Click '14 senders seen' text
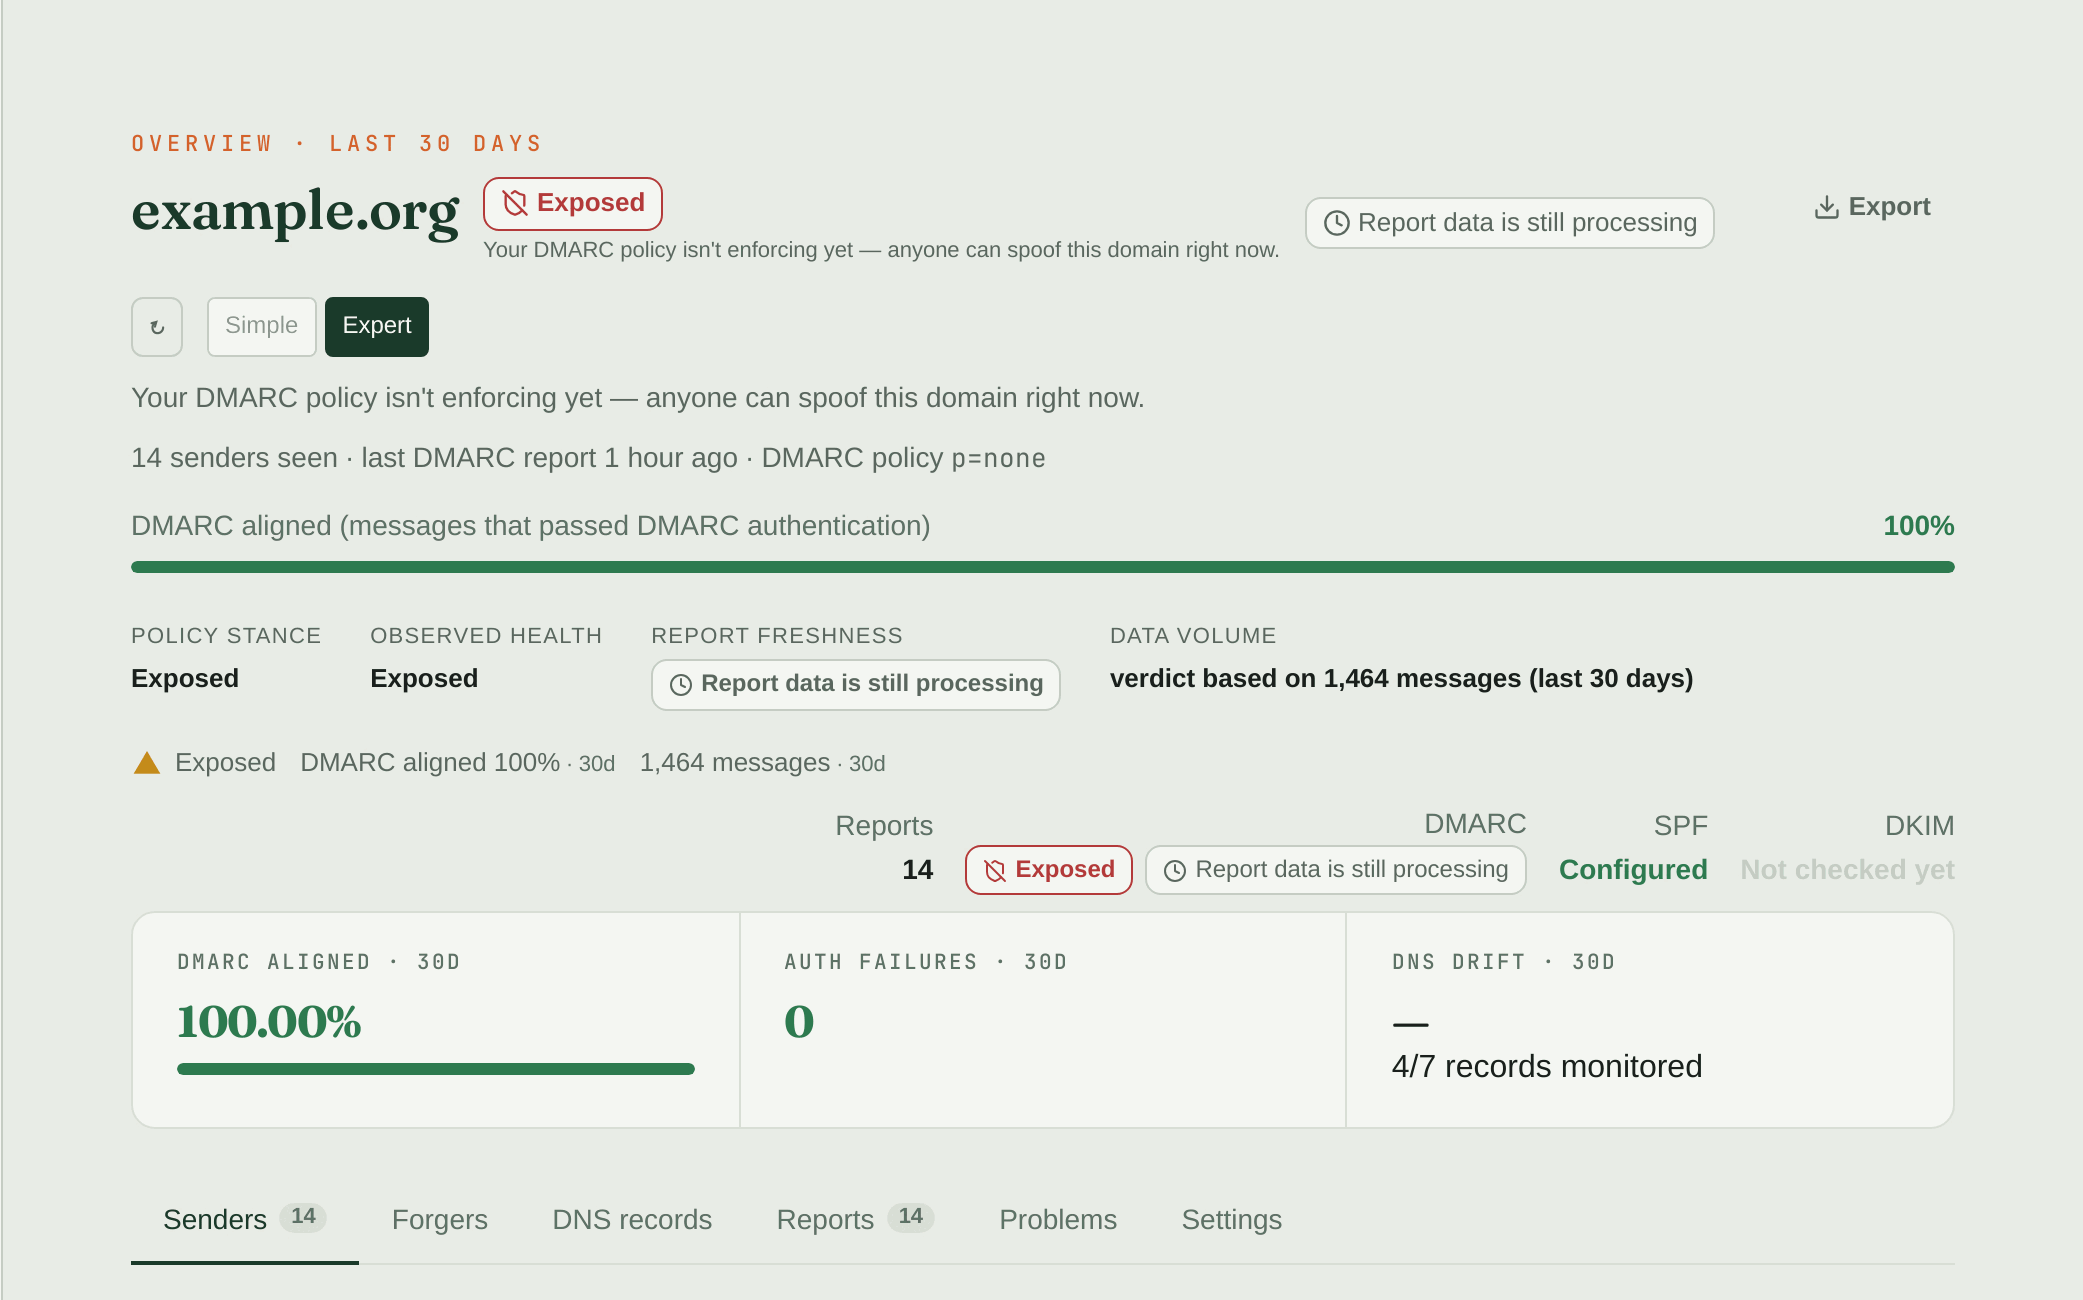 234,458
